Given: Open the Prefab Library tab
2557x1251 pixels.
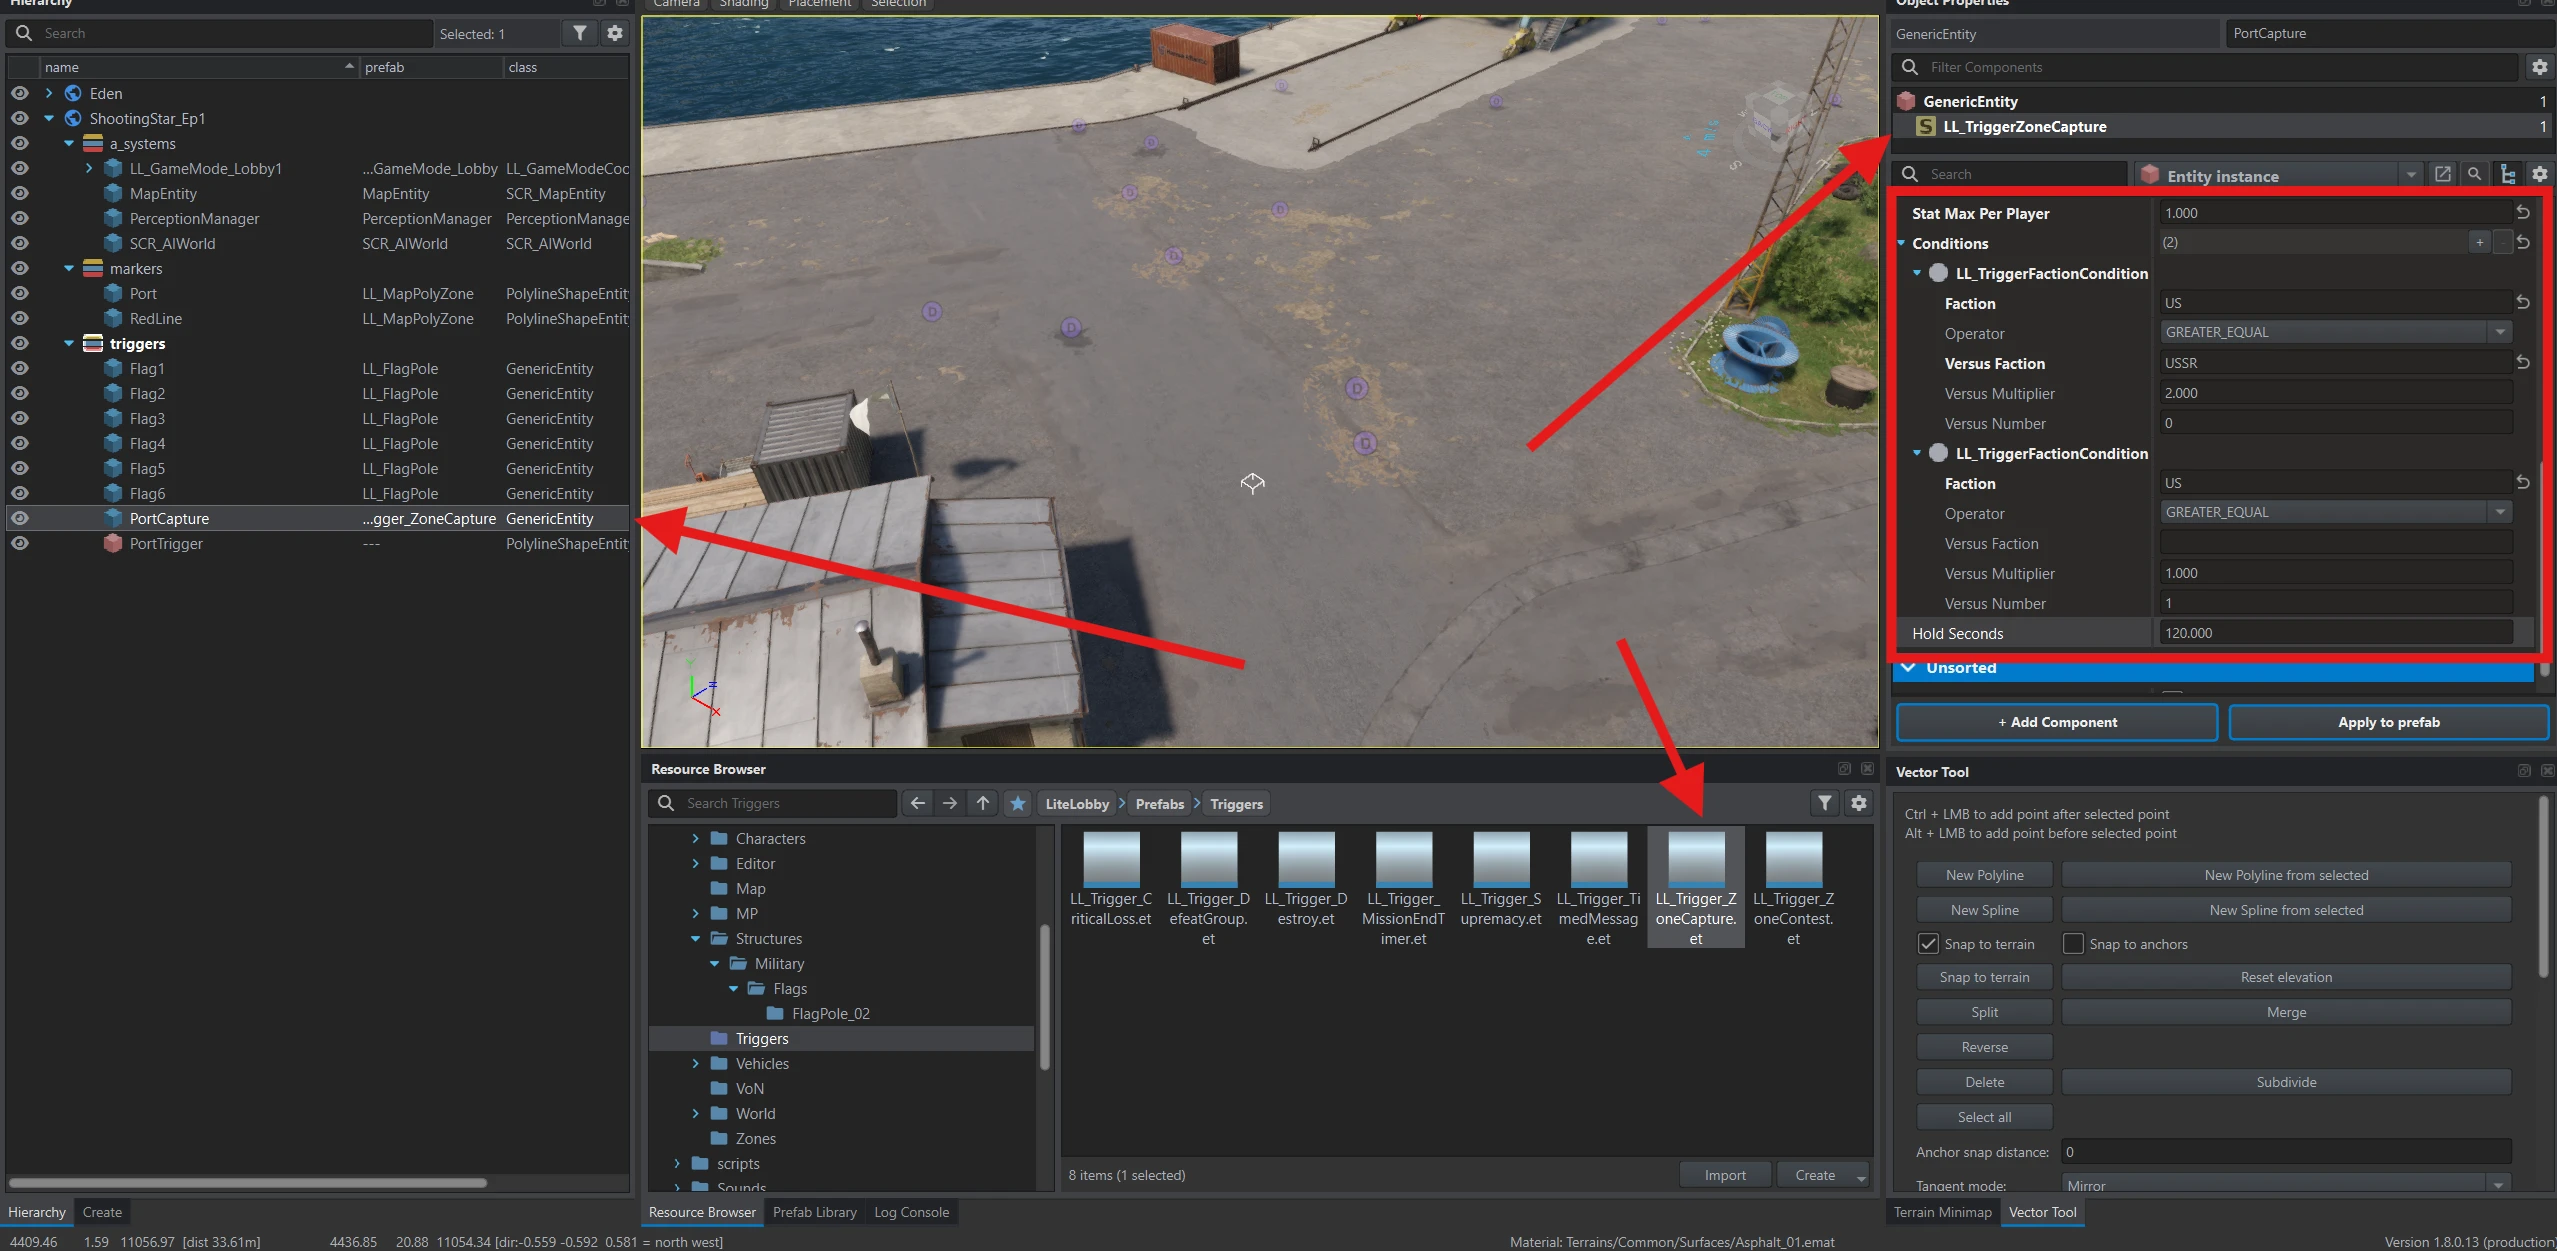Looking at the screenshot, I should click(x=814, y=1212).
